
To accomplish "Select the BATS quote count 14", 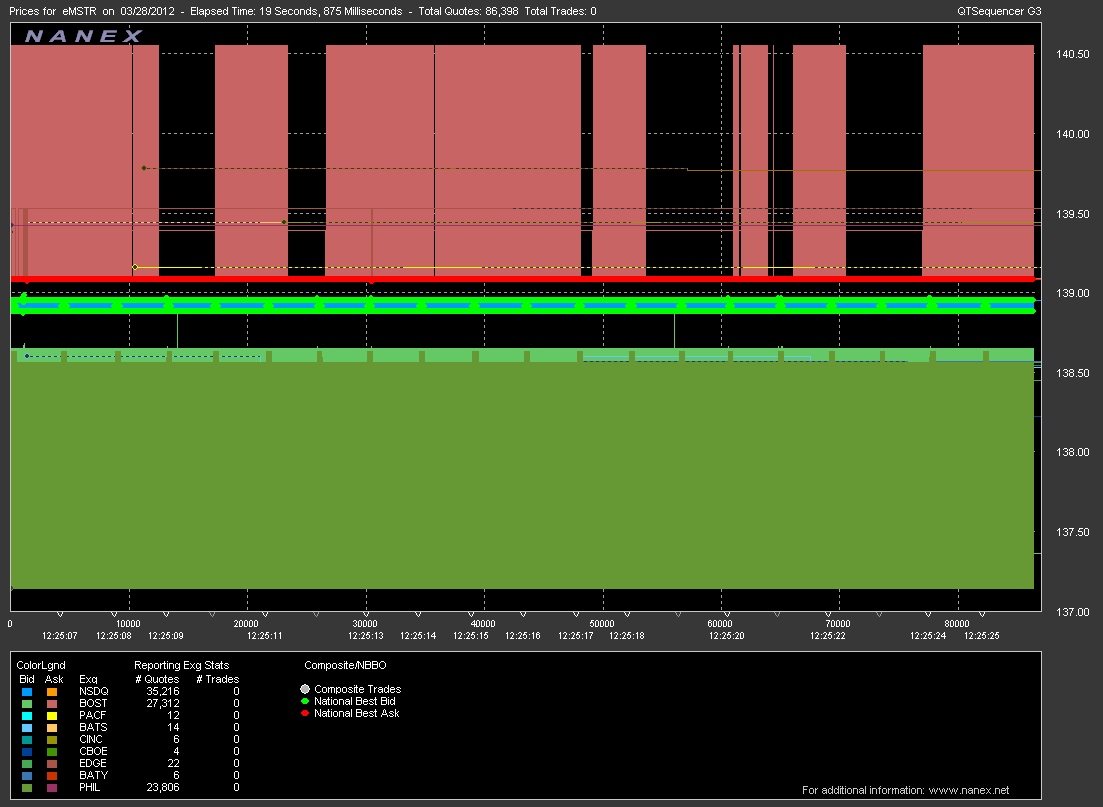I will tap(173, 727).
